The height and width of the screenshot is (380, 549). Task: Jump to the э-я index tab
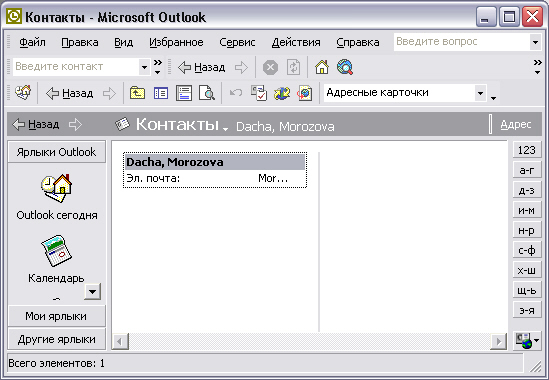(x=527, y=310)
